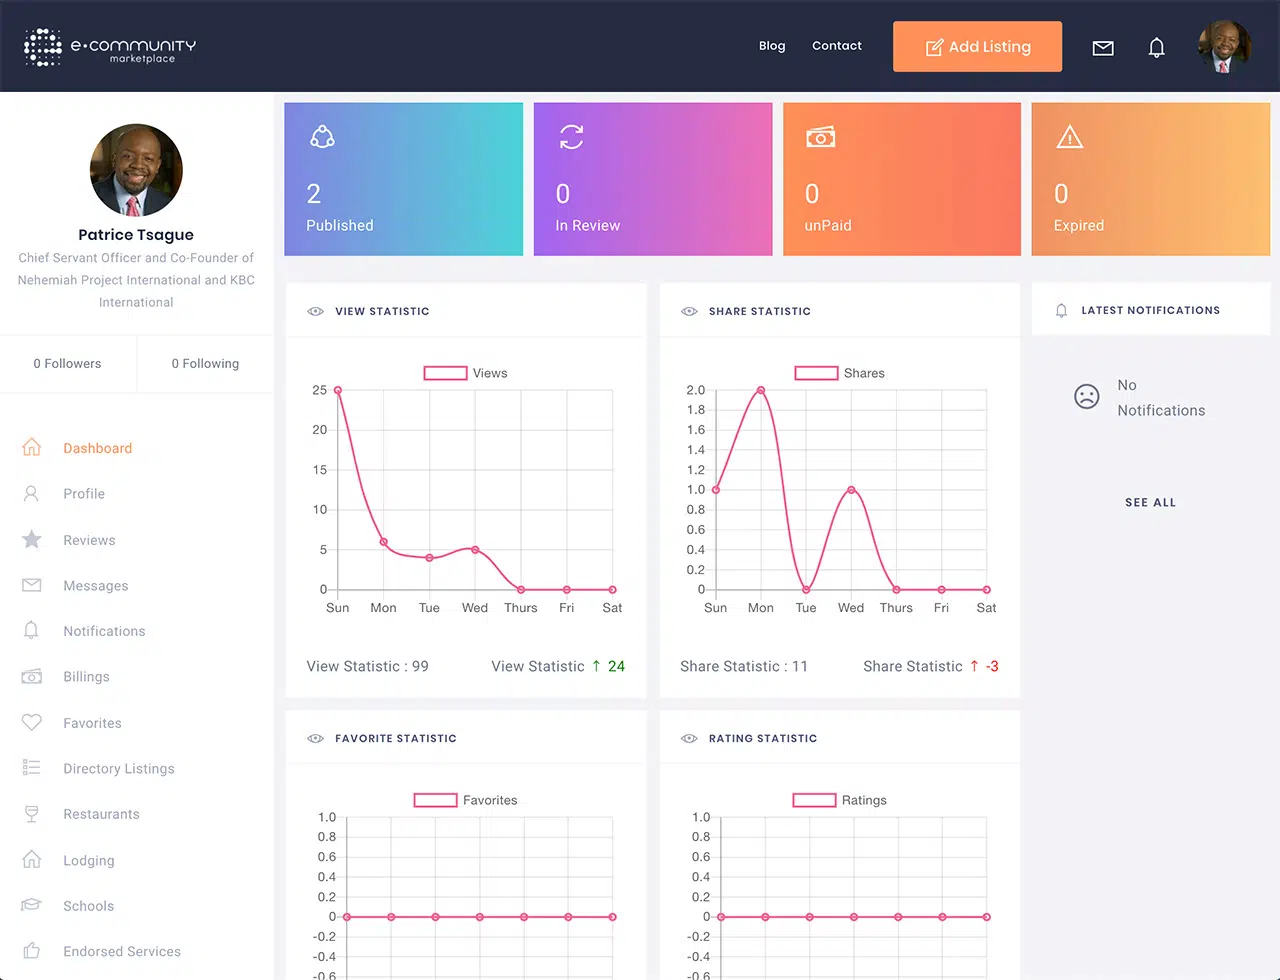The image size is (1280, 980).
Task: Click the Latest Notifications bell icon
Action: [1062, 311]
